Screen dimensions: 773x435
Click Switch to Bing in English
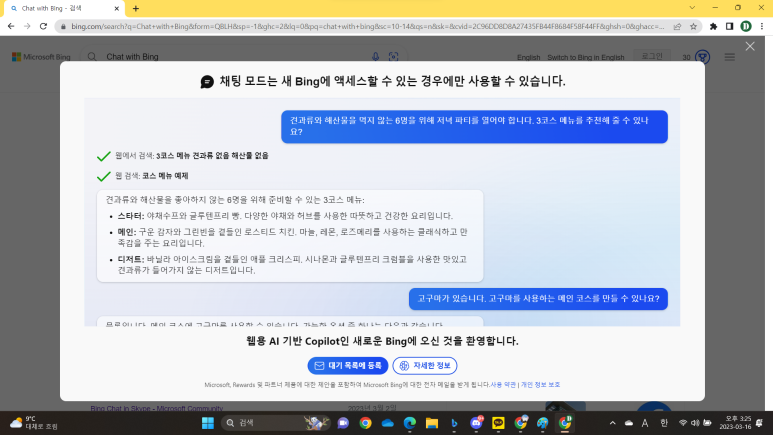coord(586,57)
